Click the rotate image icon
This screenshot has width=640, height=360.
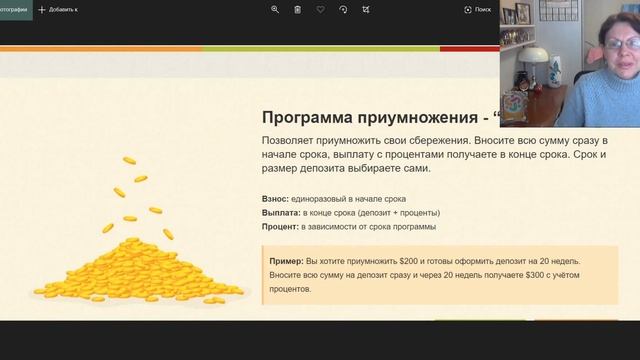[343, 9]
